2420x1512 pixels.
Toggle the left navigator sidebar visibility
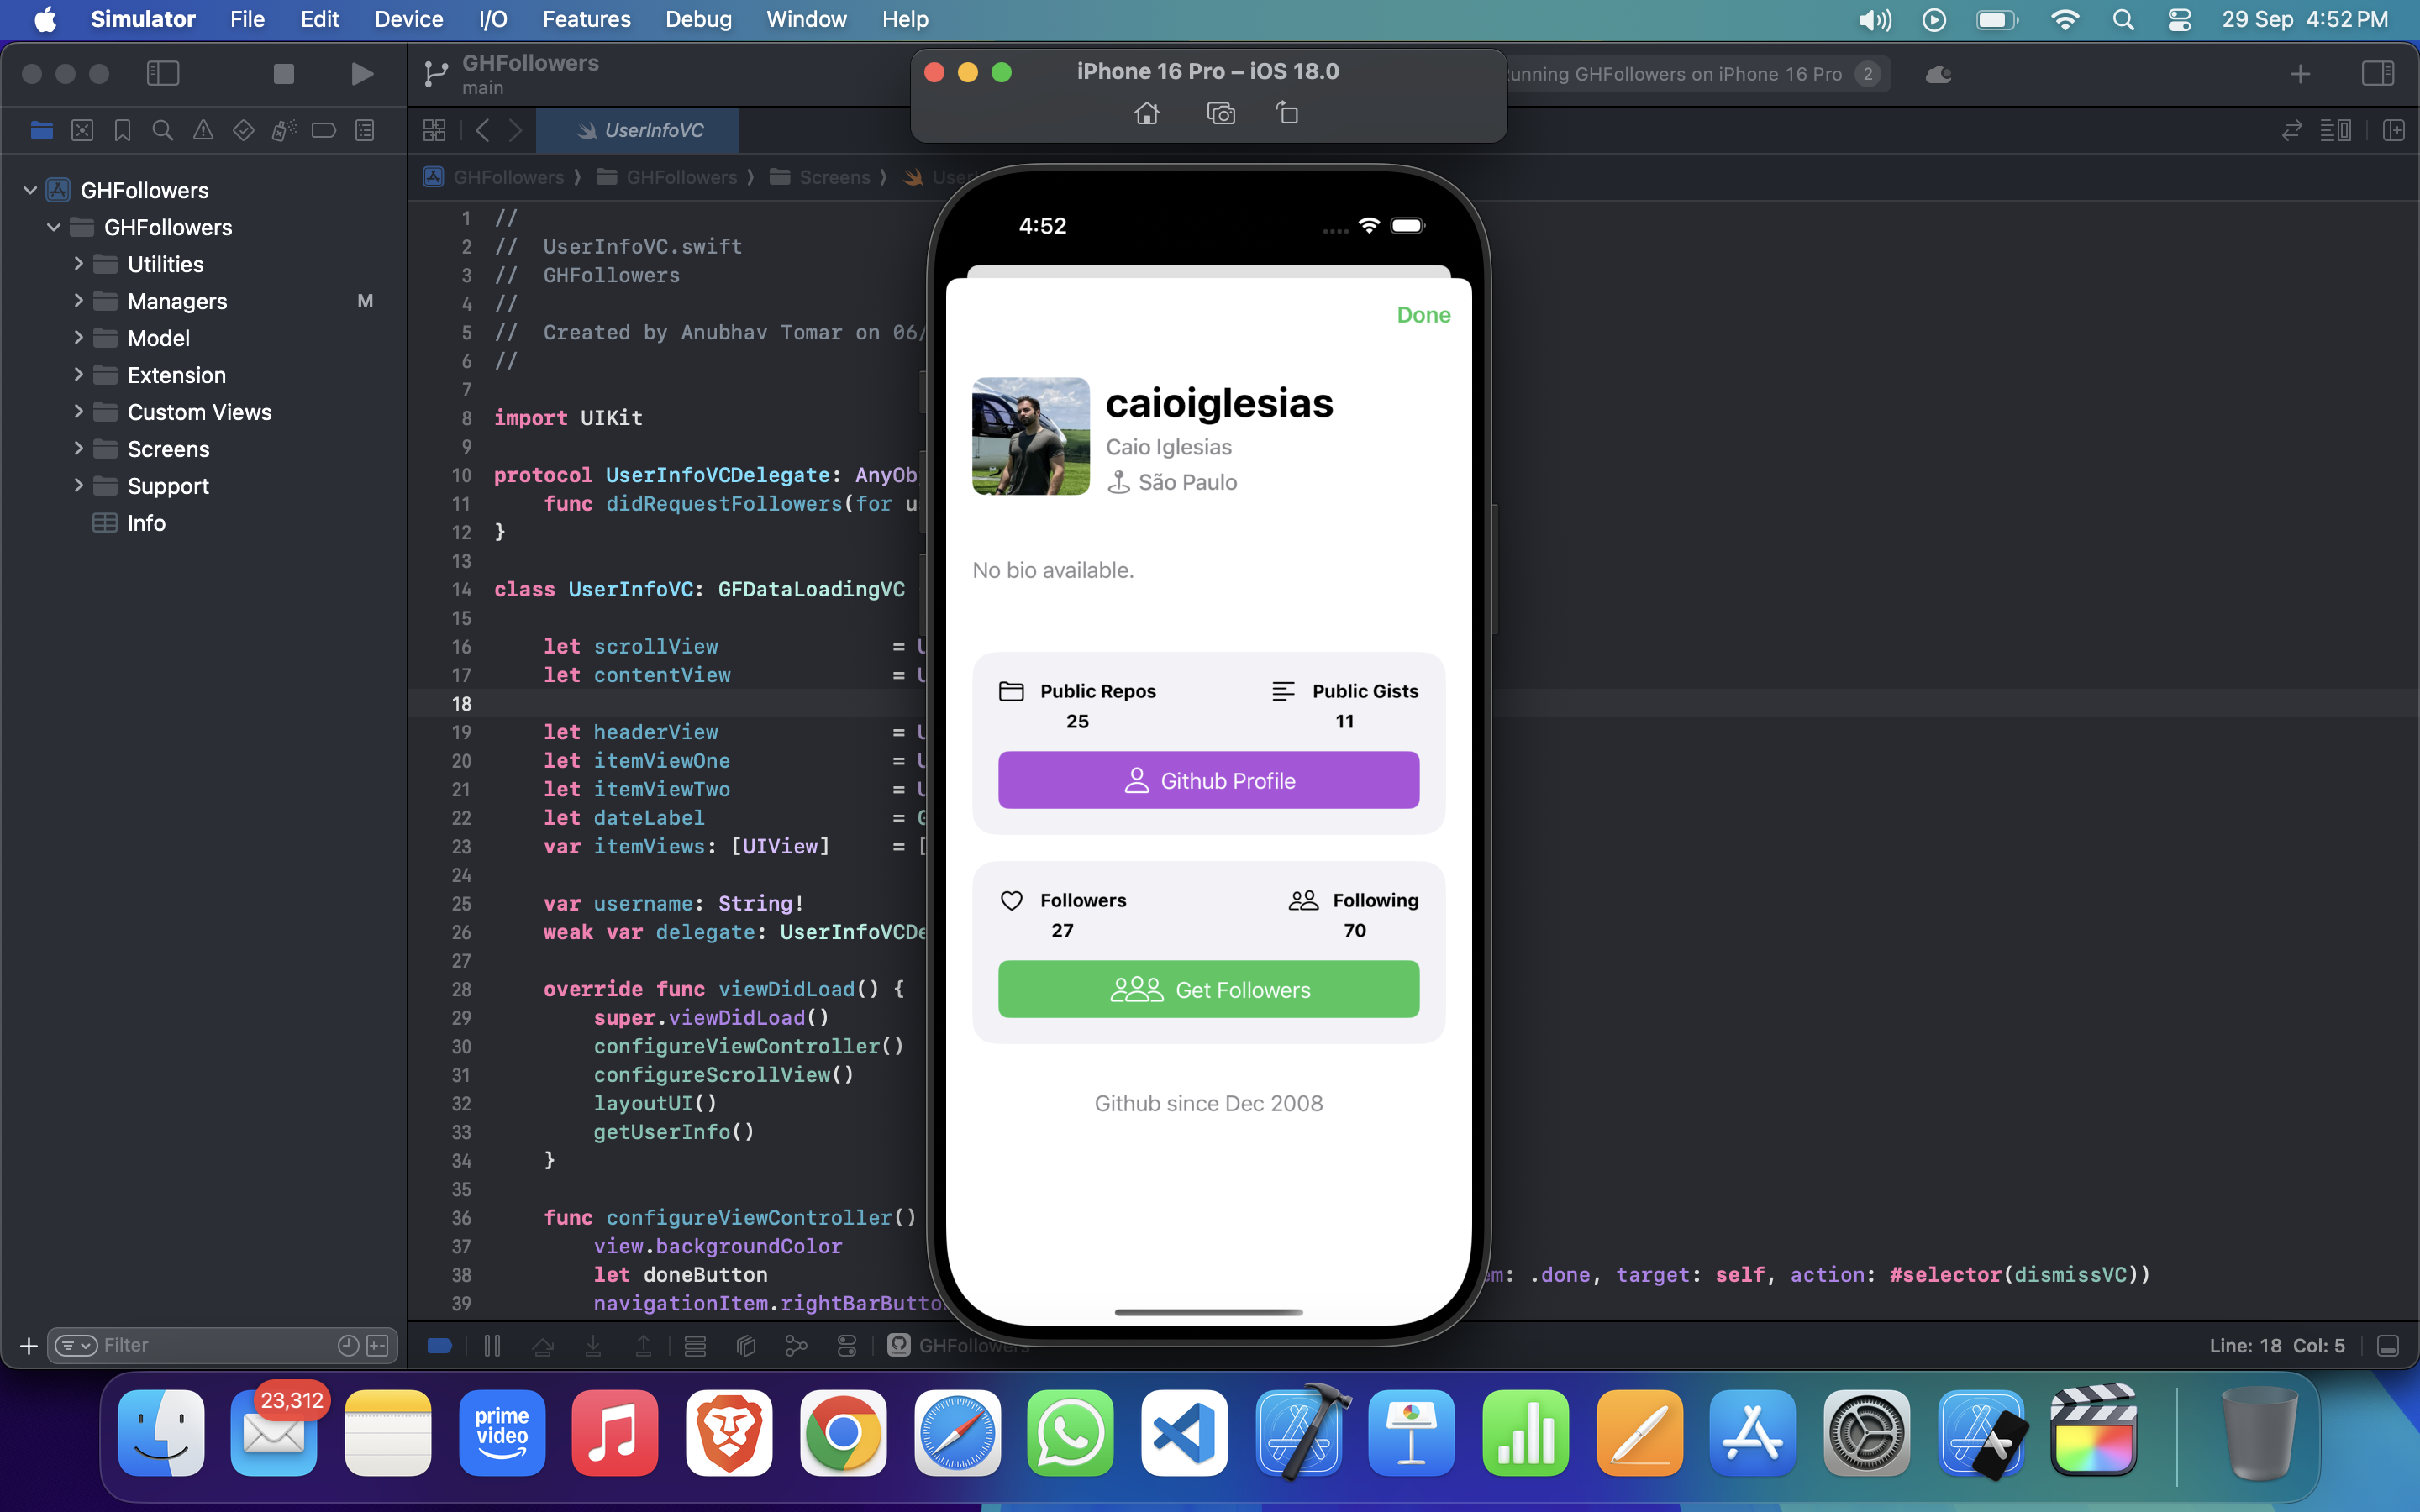(x=163, y=74)
